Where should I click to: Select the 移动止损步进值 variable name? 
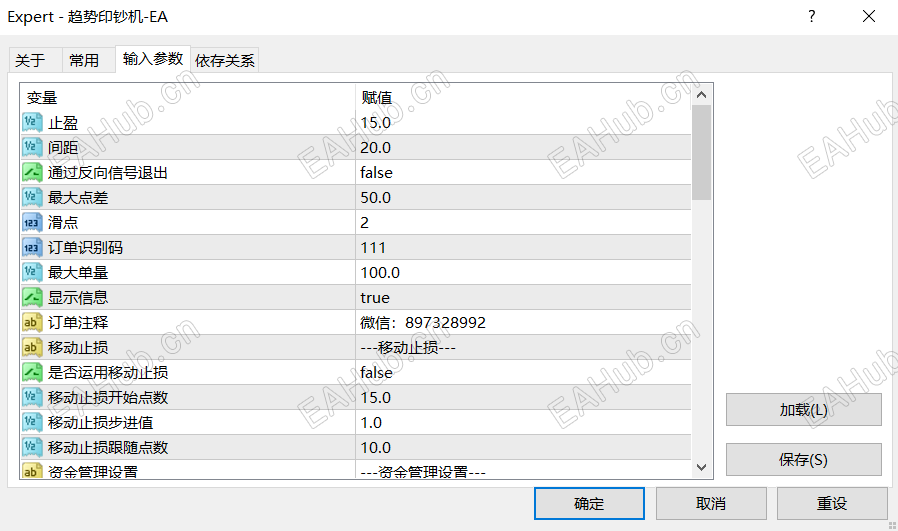[x=100, y=423]
